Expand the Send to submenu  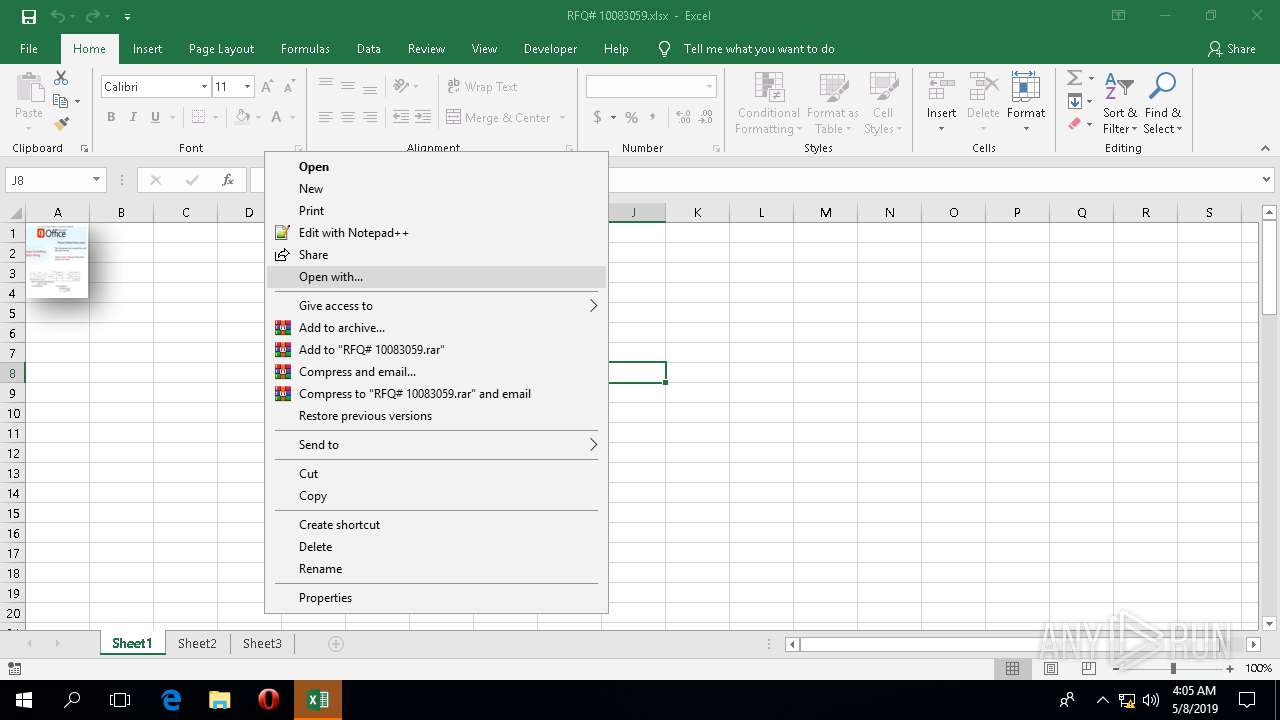[436, 445]
